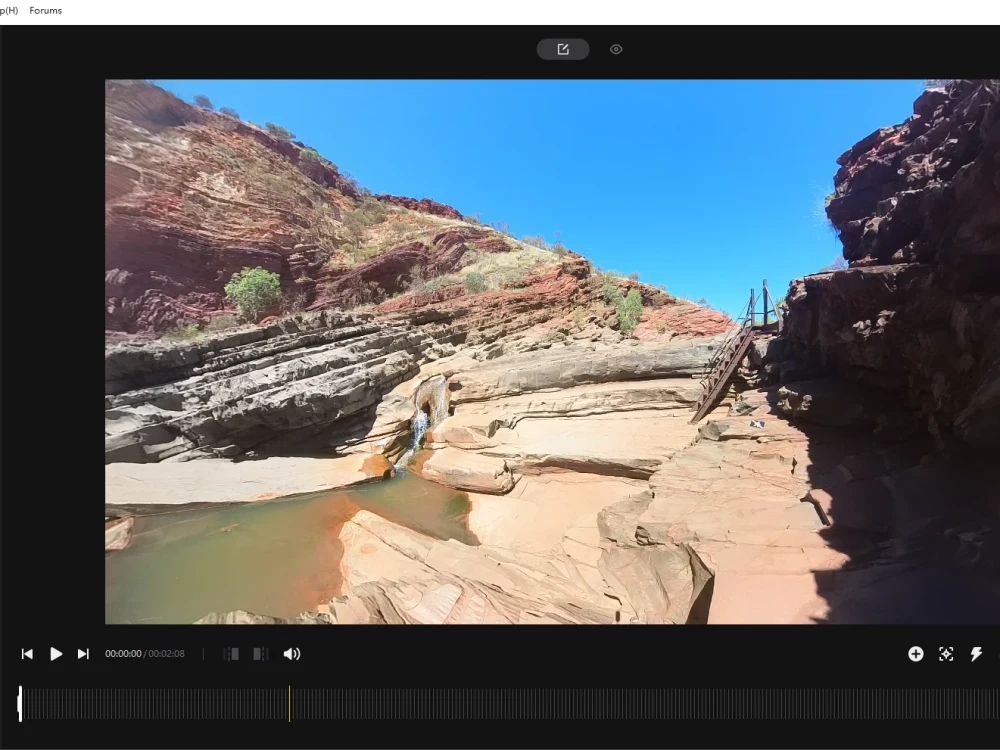Enable deep track target icon
1000x750 pixels.
pos(946,654)
